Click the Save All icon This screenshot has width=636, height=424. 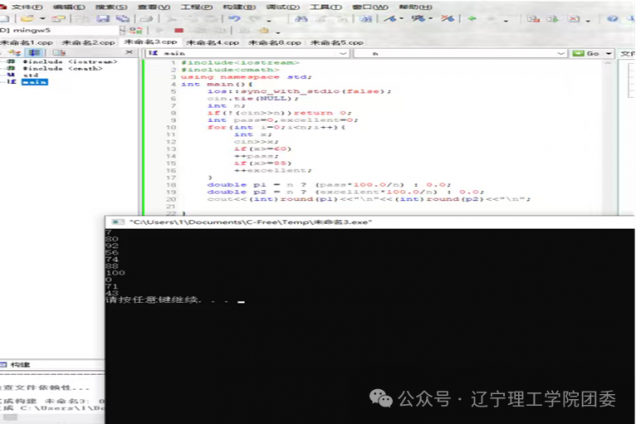click(x=122, y=19)
